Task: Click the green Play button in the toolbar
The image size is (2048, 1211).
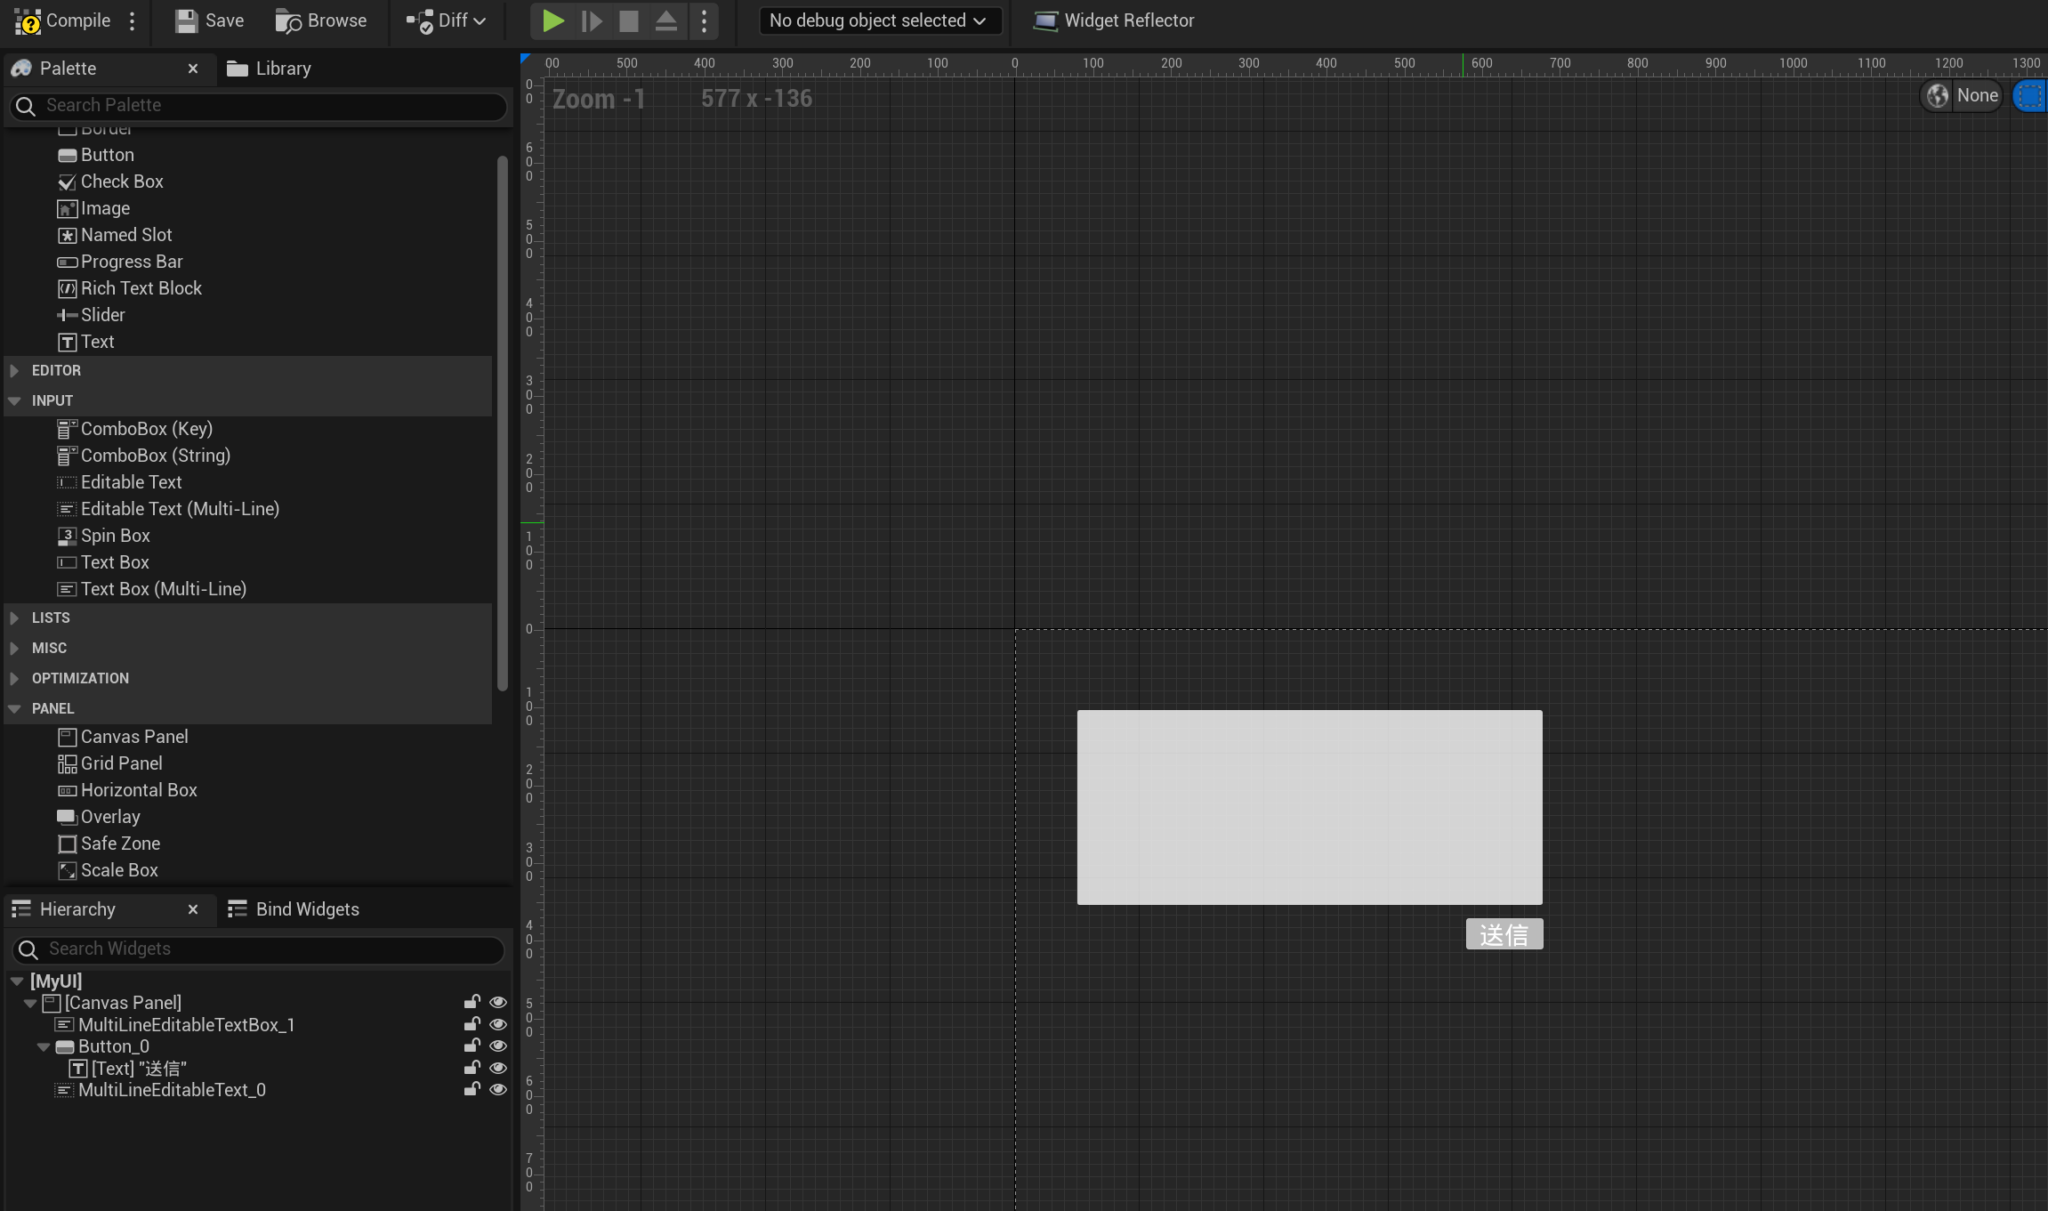Action: (x=552, y=20)
